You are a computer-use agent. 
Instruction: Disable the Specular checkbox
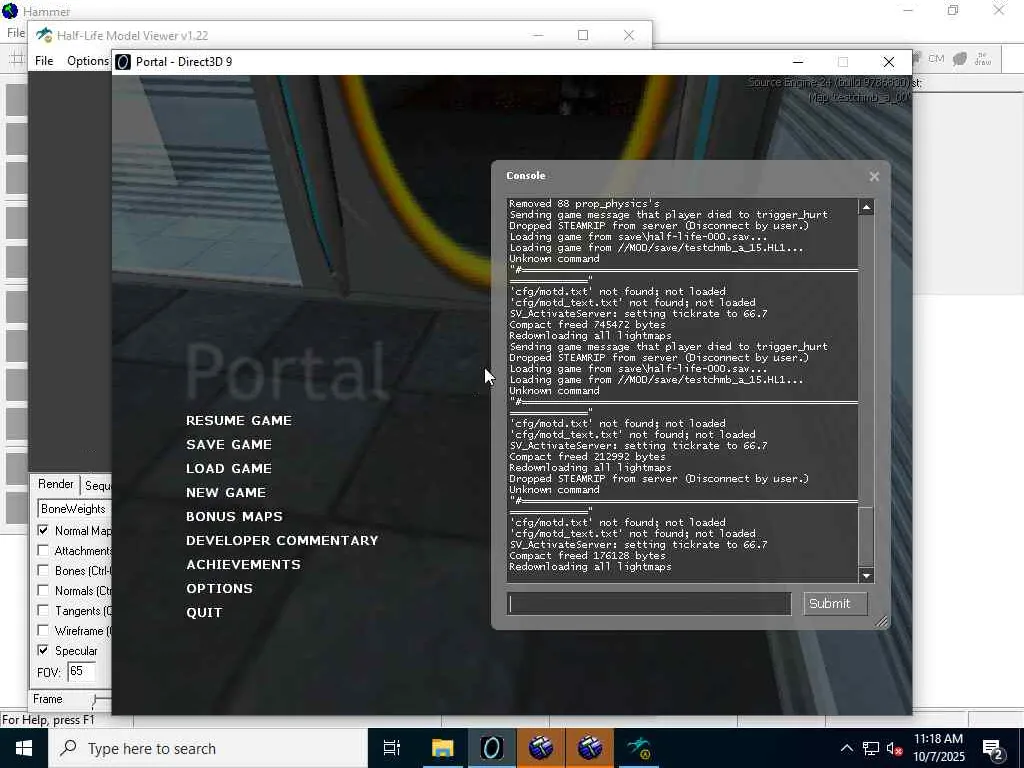click(43, 650)
